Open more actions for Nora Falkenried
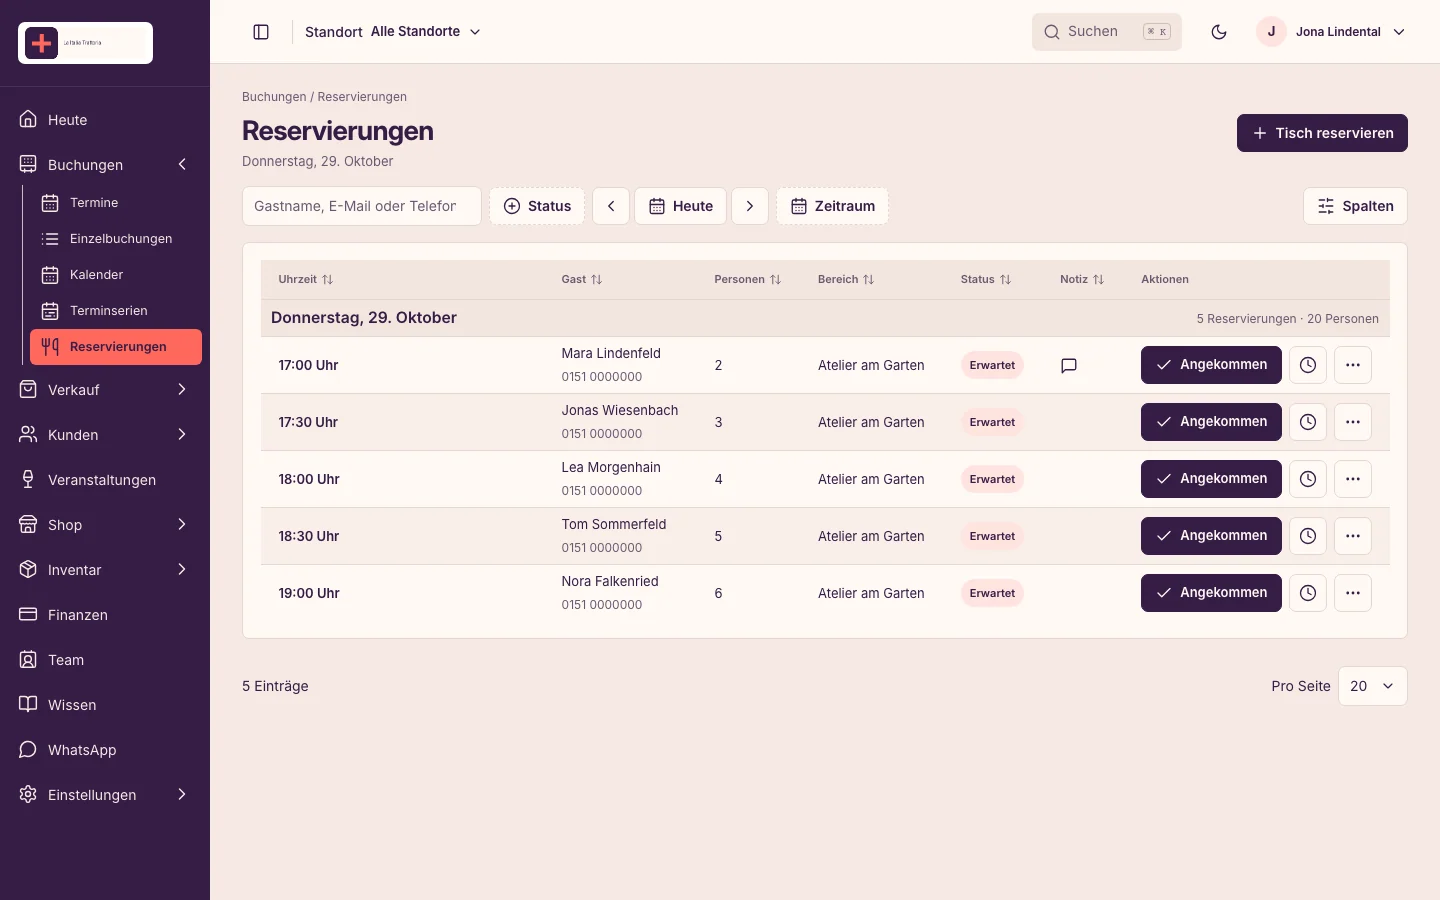 pos(1353,593)
